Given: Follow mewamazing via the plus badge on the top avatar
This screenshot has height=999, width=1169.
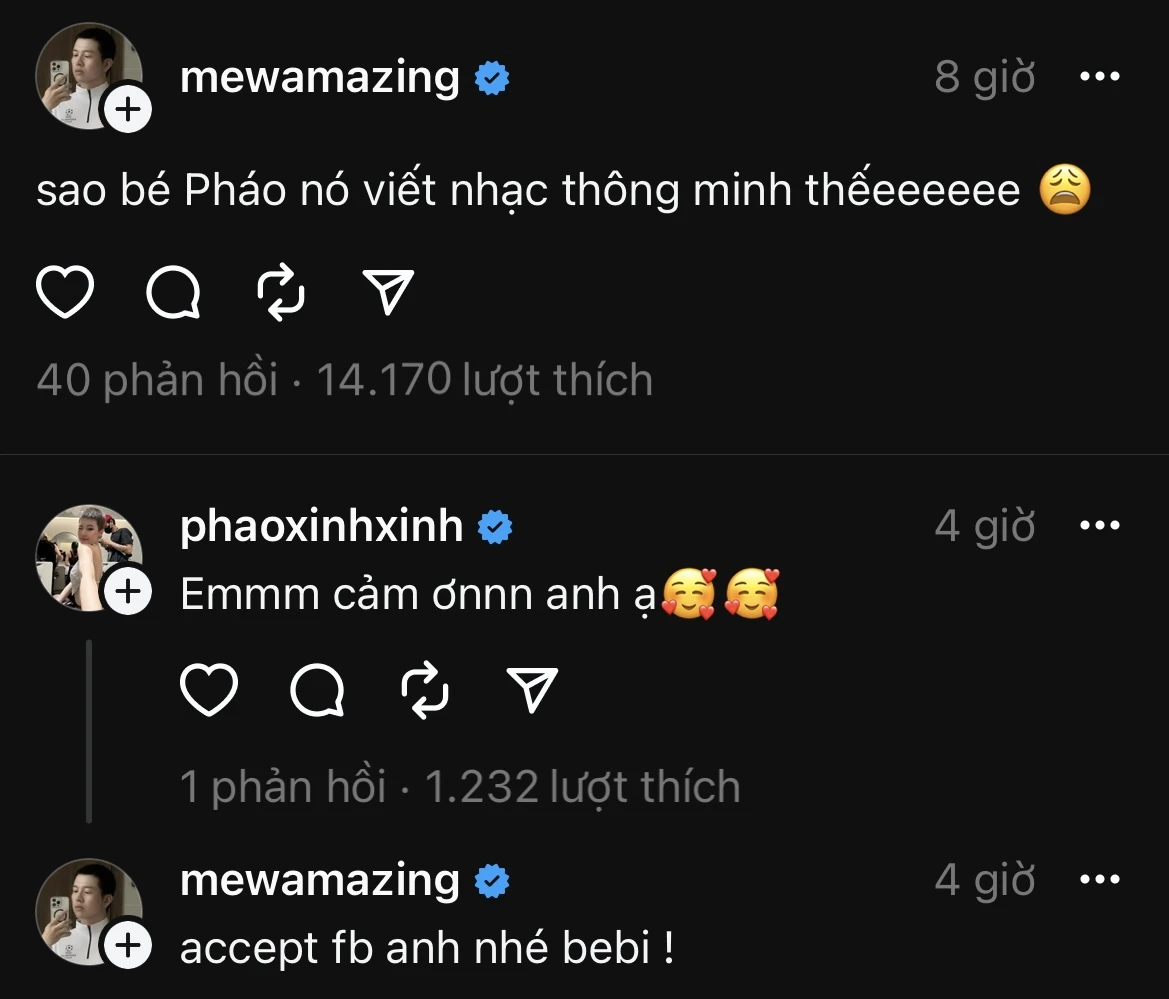Looking at the screenshot, I should click(x=128, y=110).
